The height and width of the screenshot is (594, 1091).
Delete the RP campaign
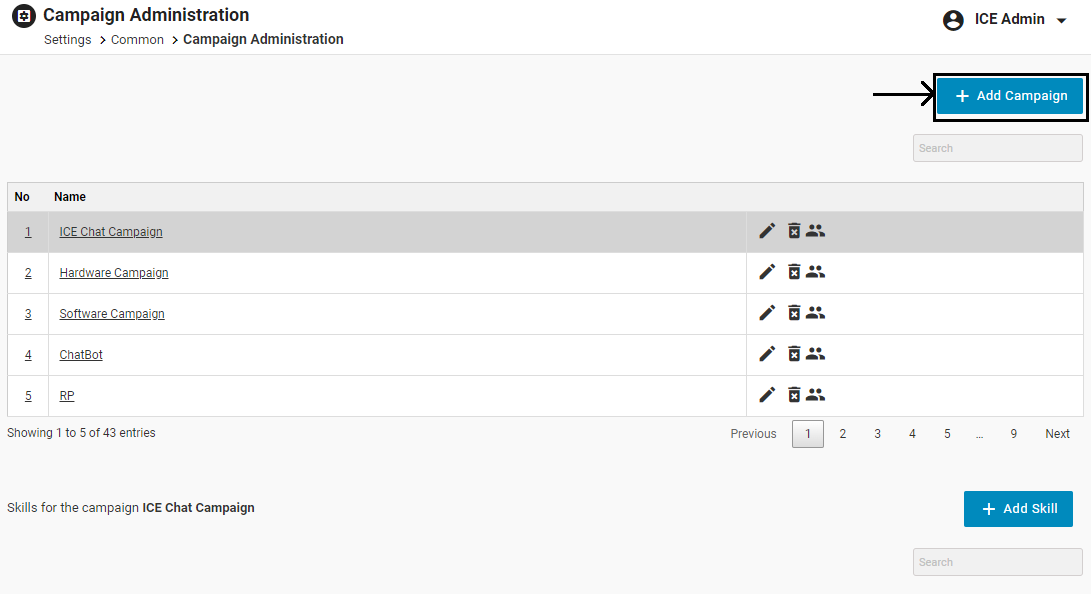pos(794,395)
